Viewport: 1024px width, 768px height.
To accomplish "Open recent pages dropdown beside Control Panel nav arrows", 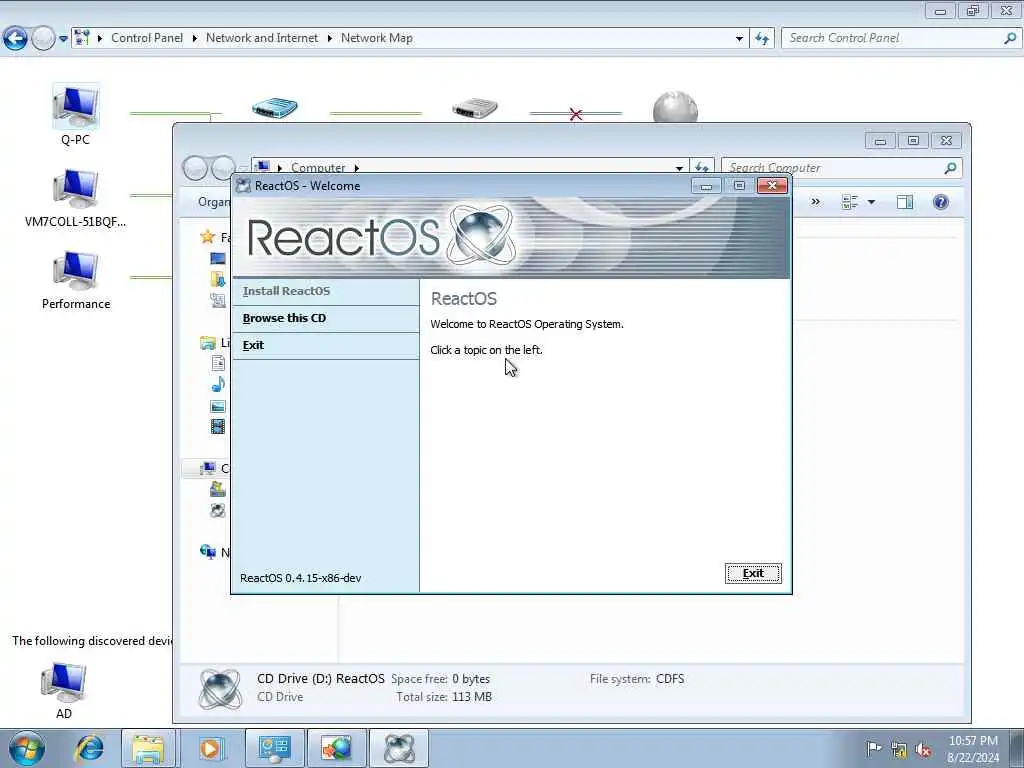I will [63, 39].
